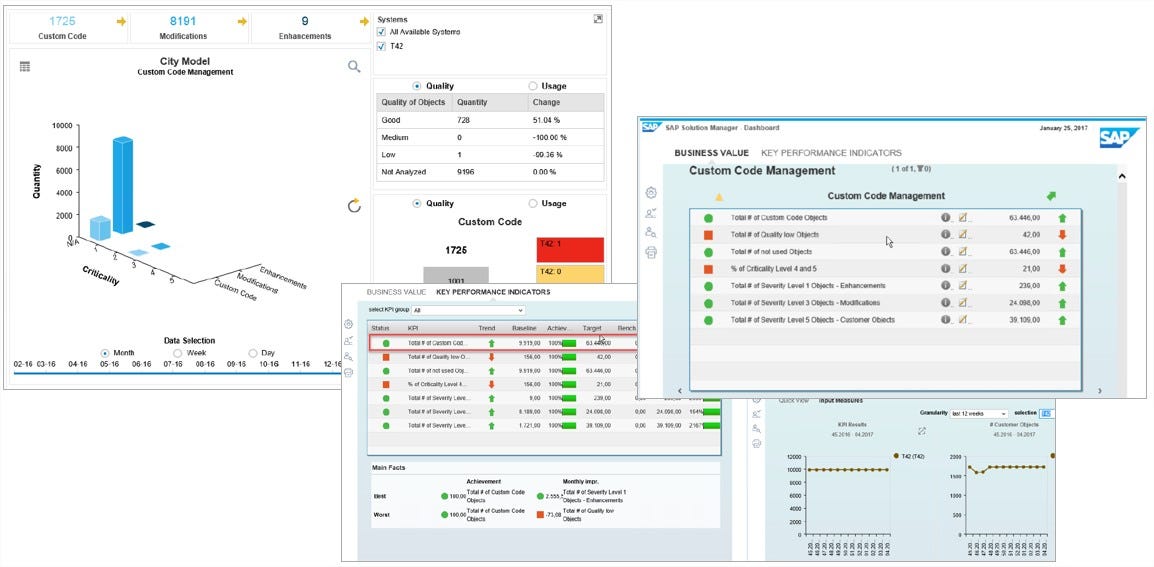Viewport: 1154px width, 567px height.
Task: Select Quality radio above the objects table
Action: pos(417,86)
